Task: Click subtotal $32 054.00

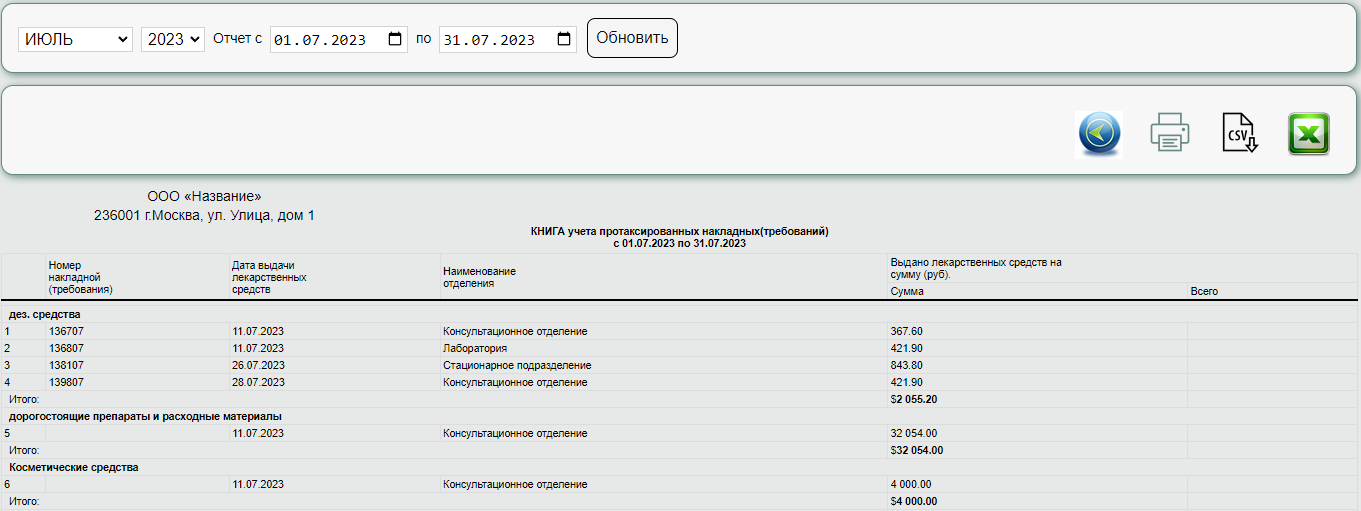Action: click(916, 450)
